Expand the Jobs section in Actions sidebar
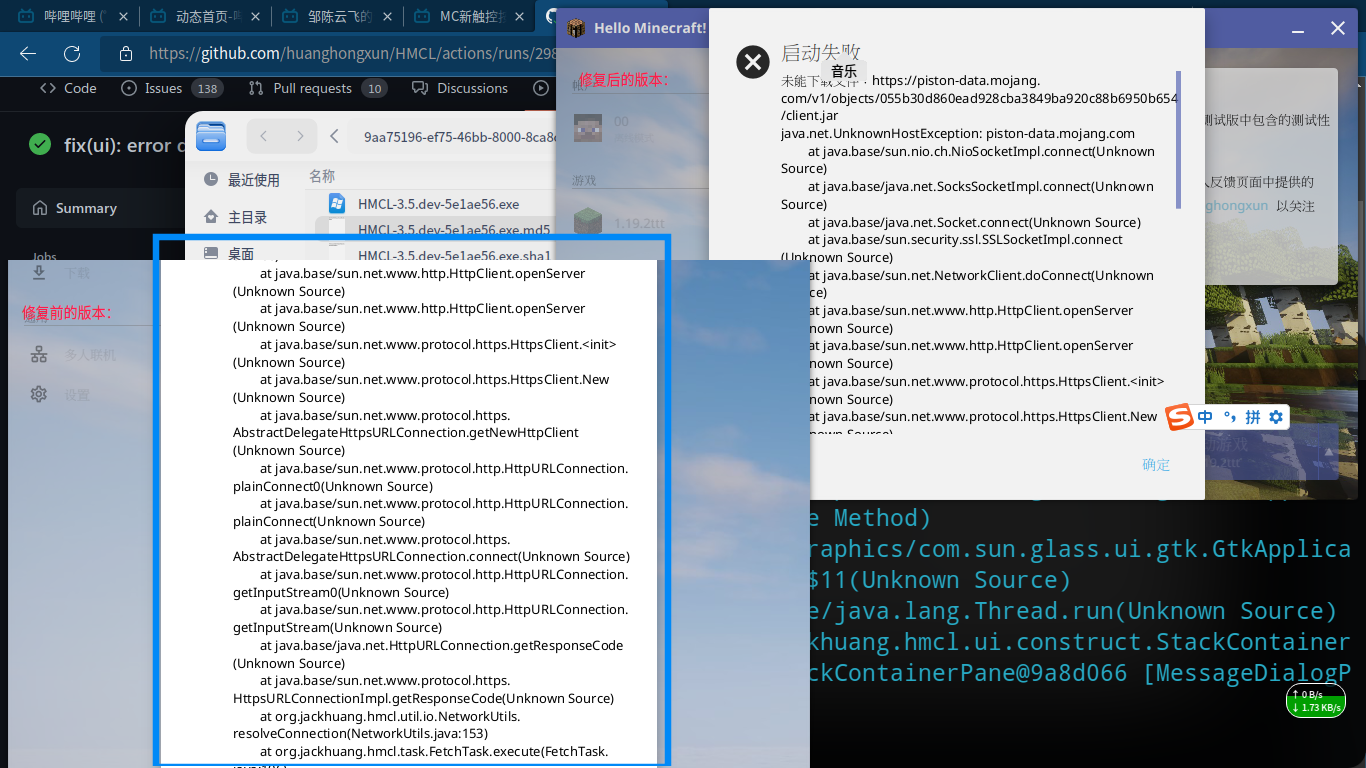This screenshot has height=768, width=1366. point(43,257)
